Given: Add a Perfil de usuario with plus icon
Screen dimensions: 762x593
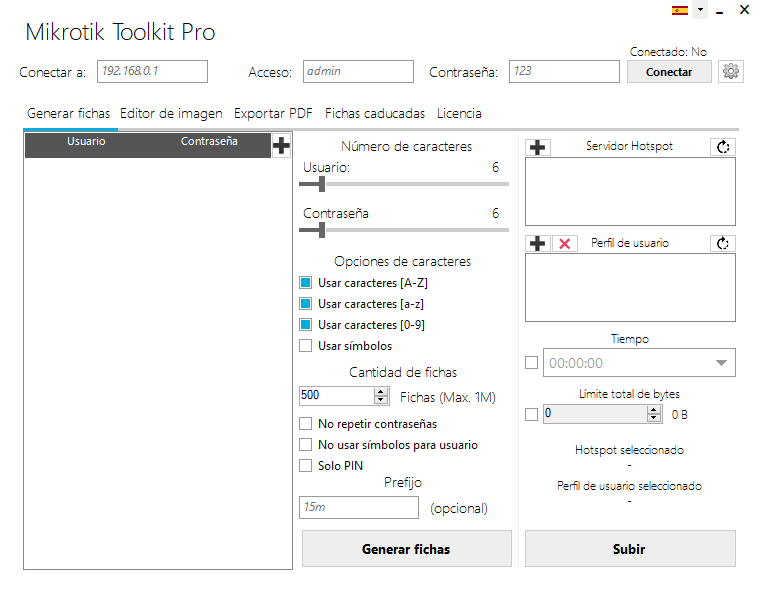Looking at the screenshot, I should pos(537,243).
